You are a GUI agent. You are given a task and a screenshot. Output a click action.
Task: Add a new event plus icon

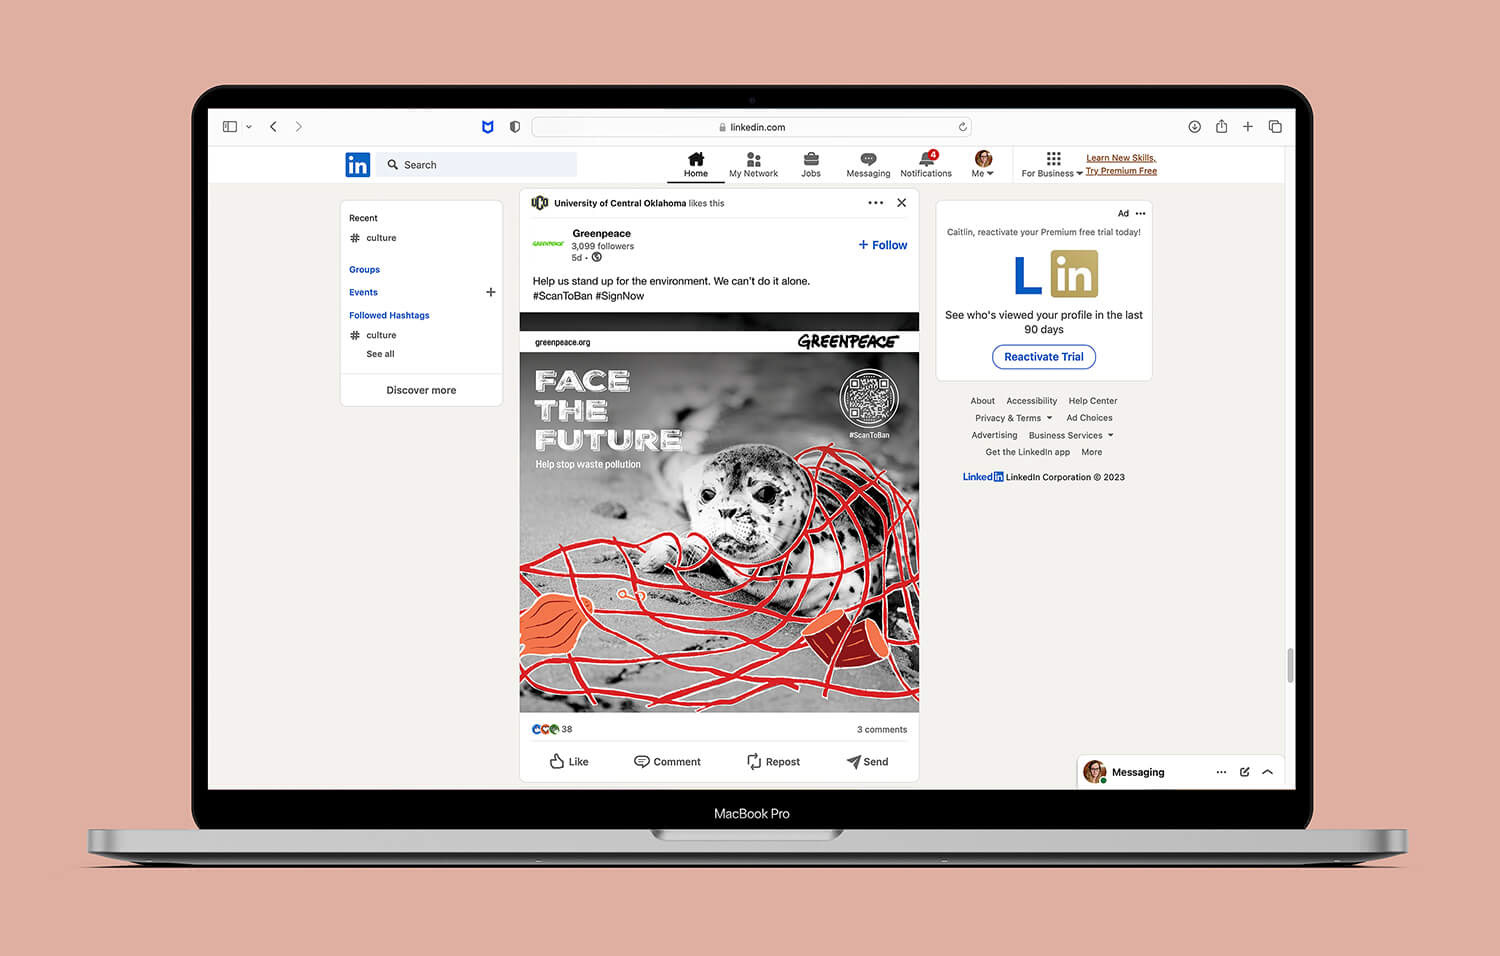point(491,292)
